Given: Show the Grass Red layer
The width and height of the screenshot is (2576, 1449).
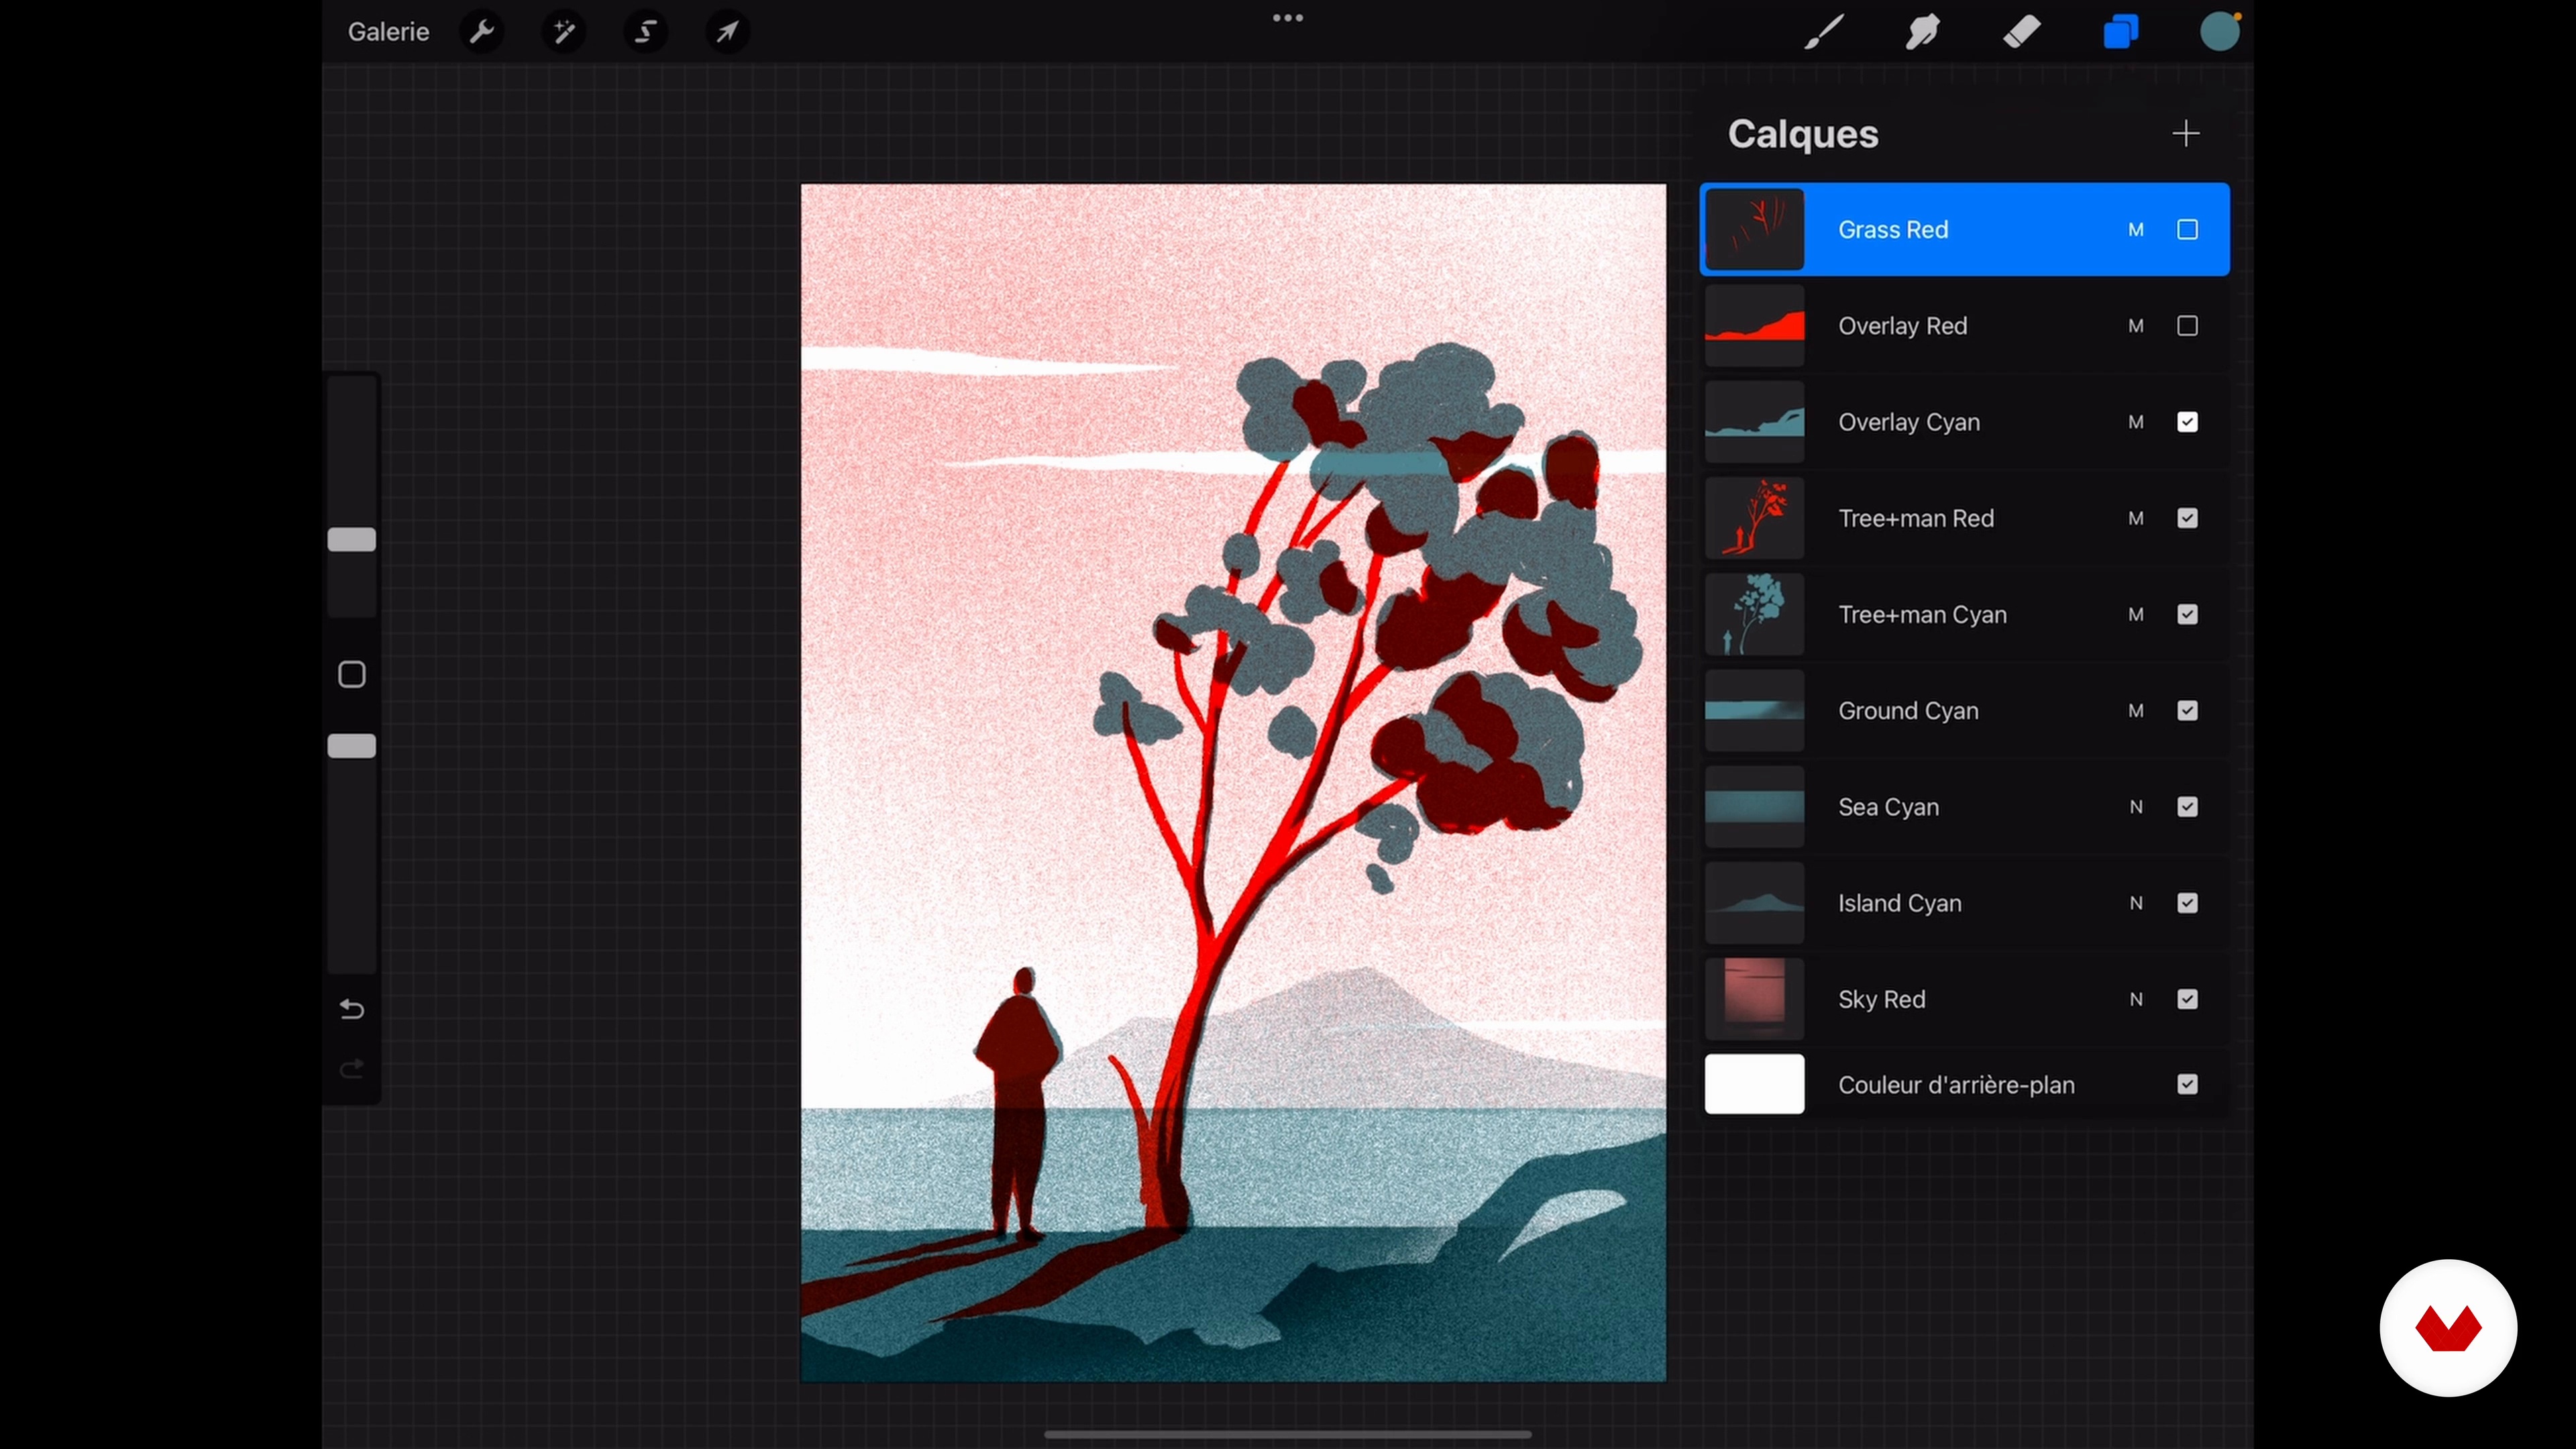Looking at the screenshot, I should pos(2187,230).
